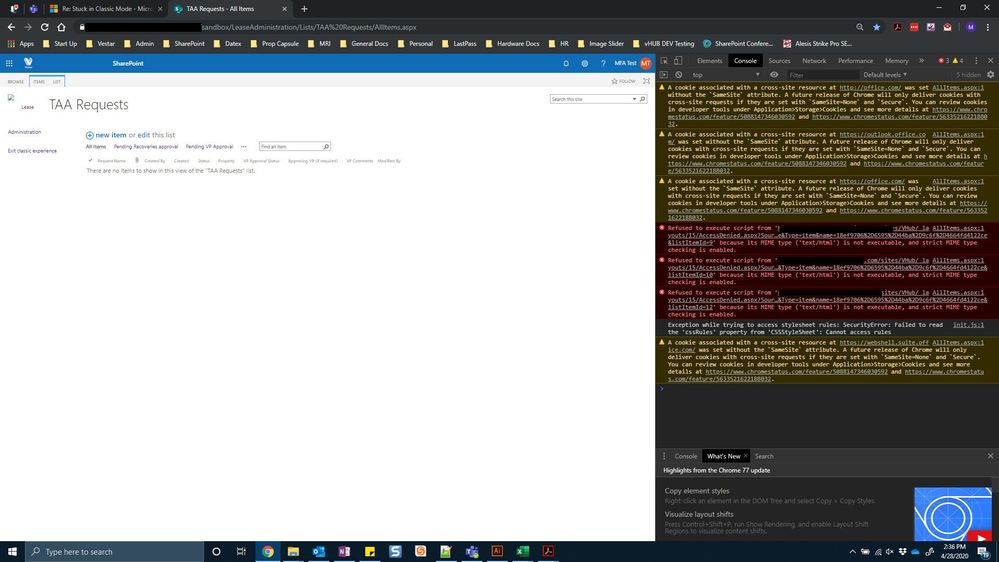
Task: Open the SharePoint bookmarks folder
Action: pyautogui.click(x=184, y=44)
